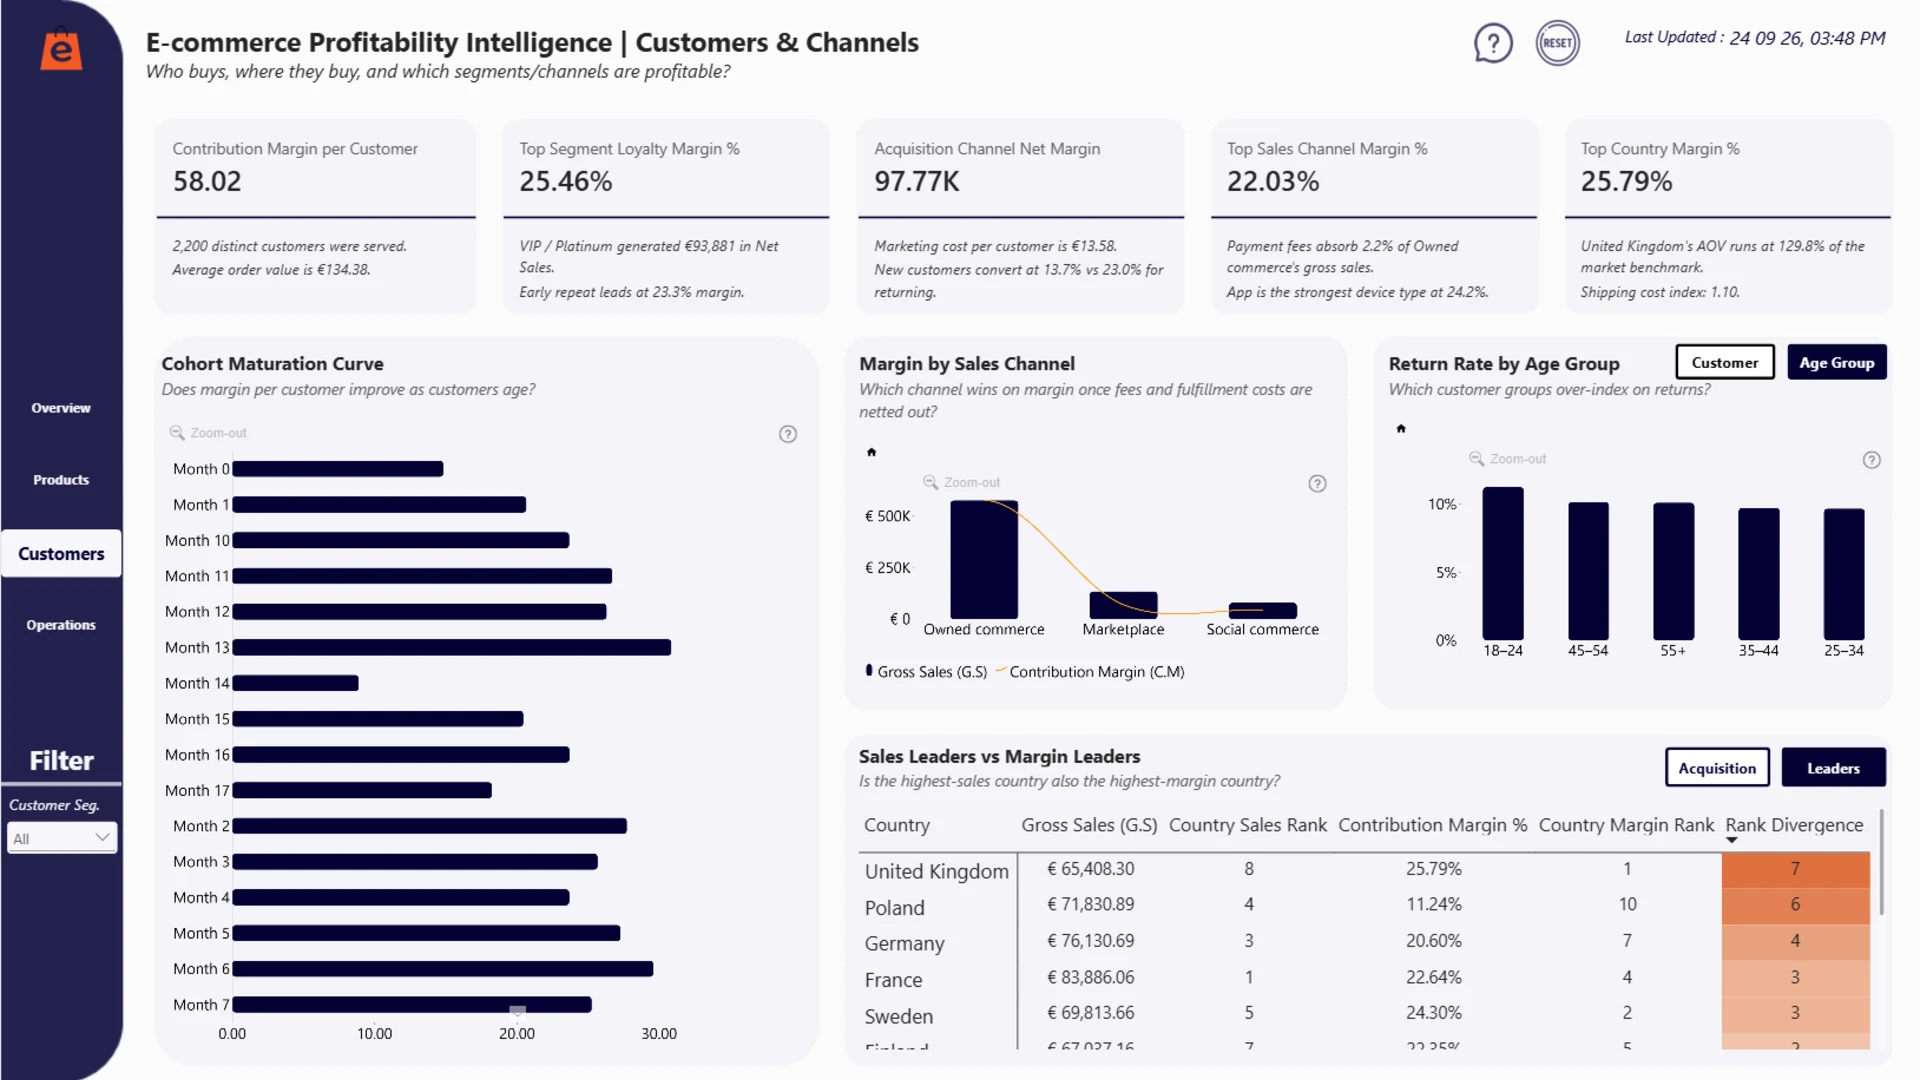Viewport: 1920px width, 1080px height.
Task: Click the Marketplace bar
Action: 1123,605
